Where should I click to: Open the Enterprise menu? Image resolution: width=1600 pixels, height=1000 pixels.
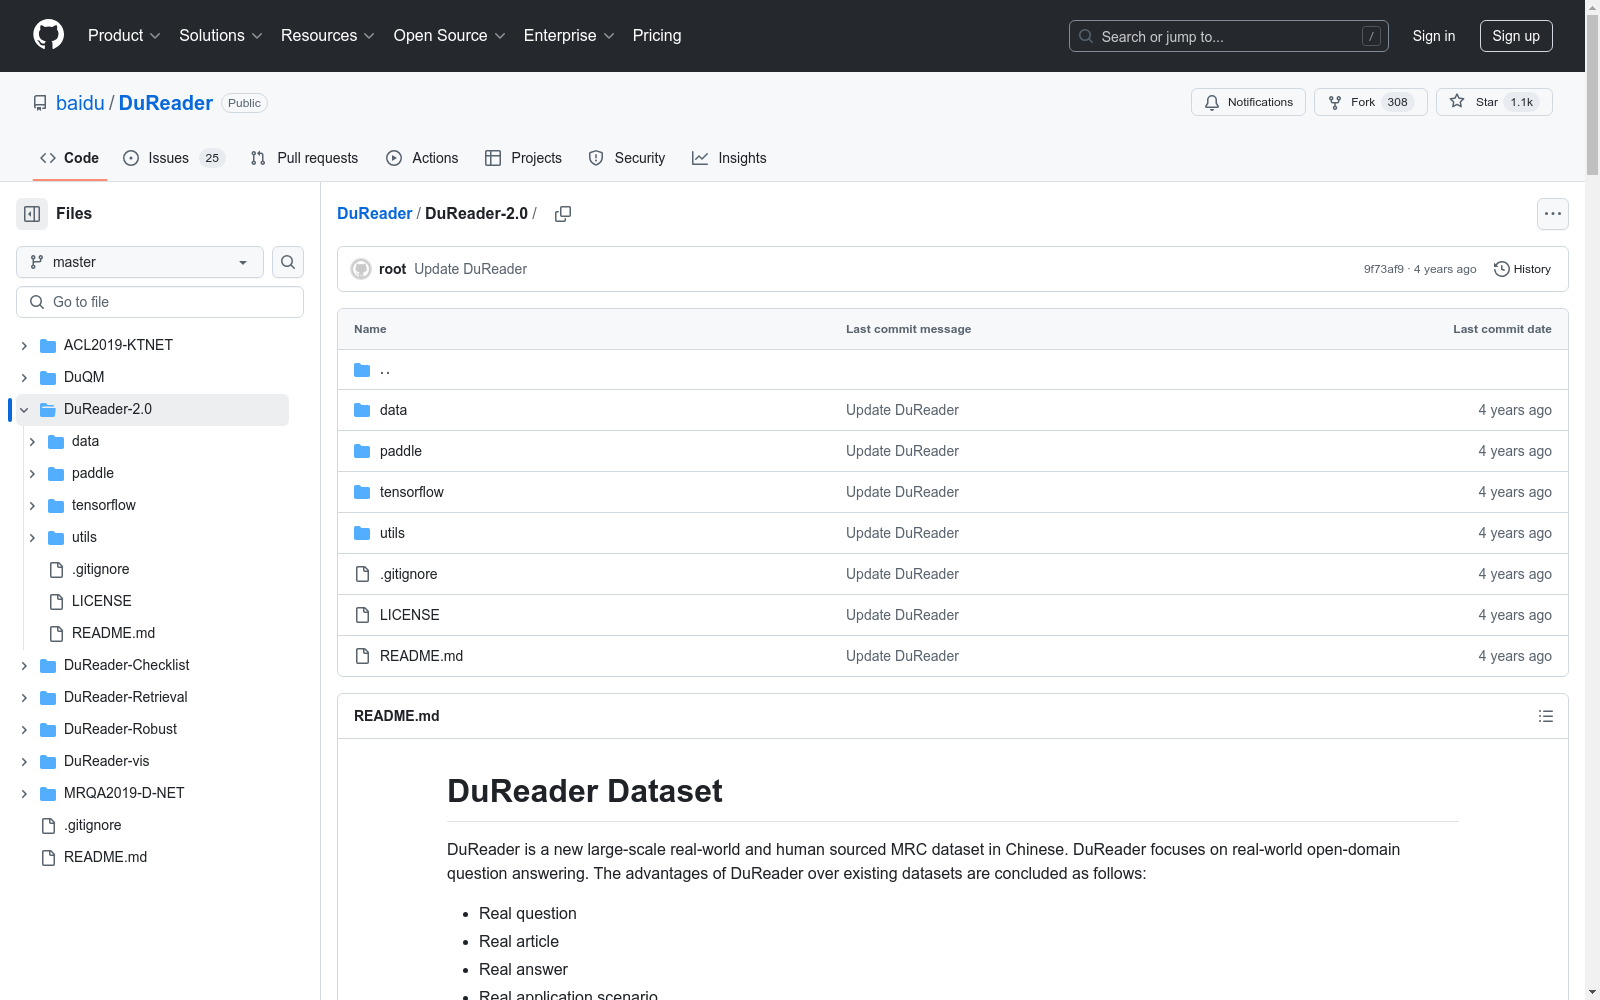pyautogui.click(x=569, y=35)
